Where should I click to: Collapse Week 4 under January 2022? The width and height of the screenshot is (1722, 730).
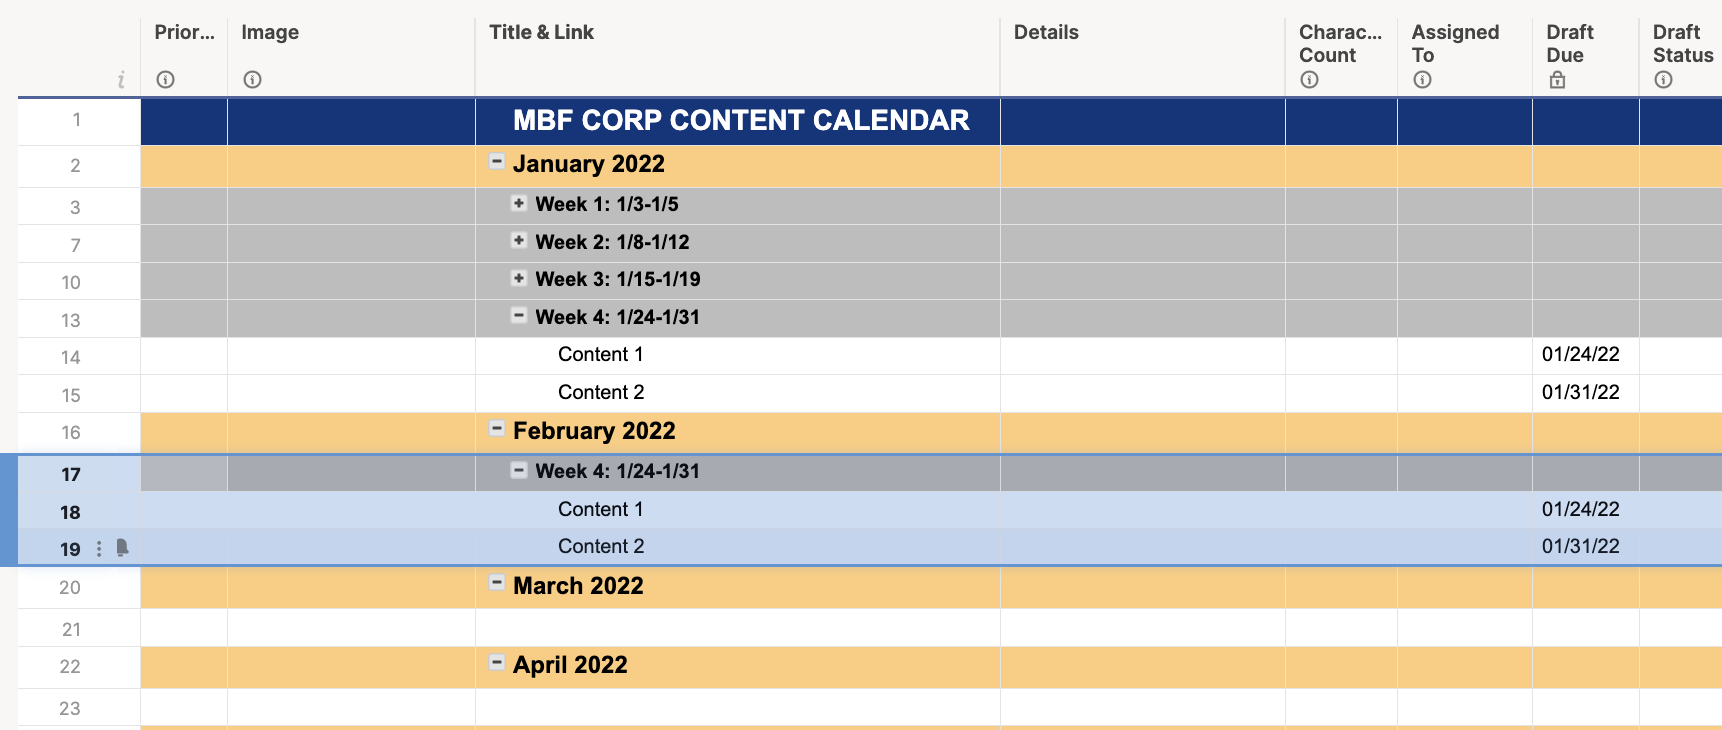pyautogui.click(x=519, y=314)
